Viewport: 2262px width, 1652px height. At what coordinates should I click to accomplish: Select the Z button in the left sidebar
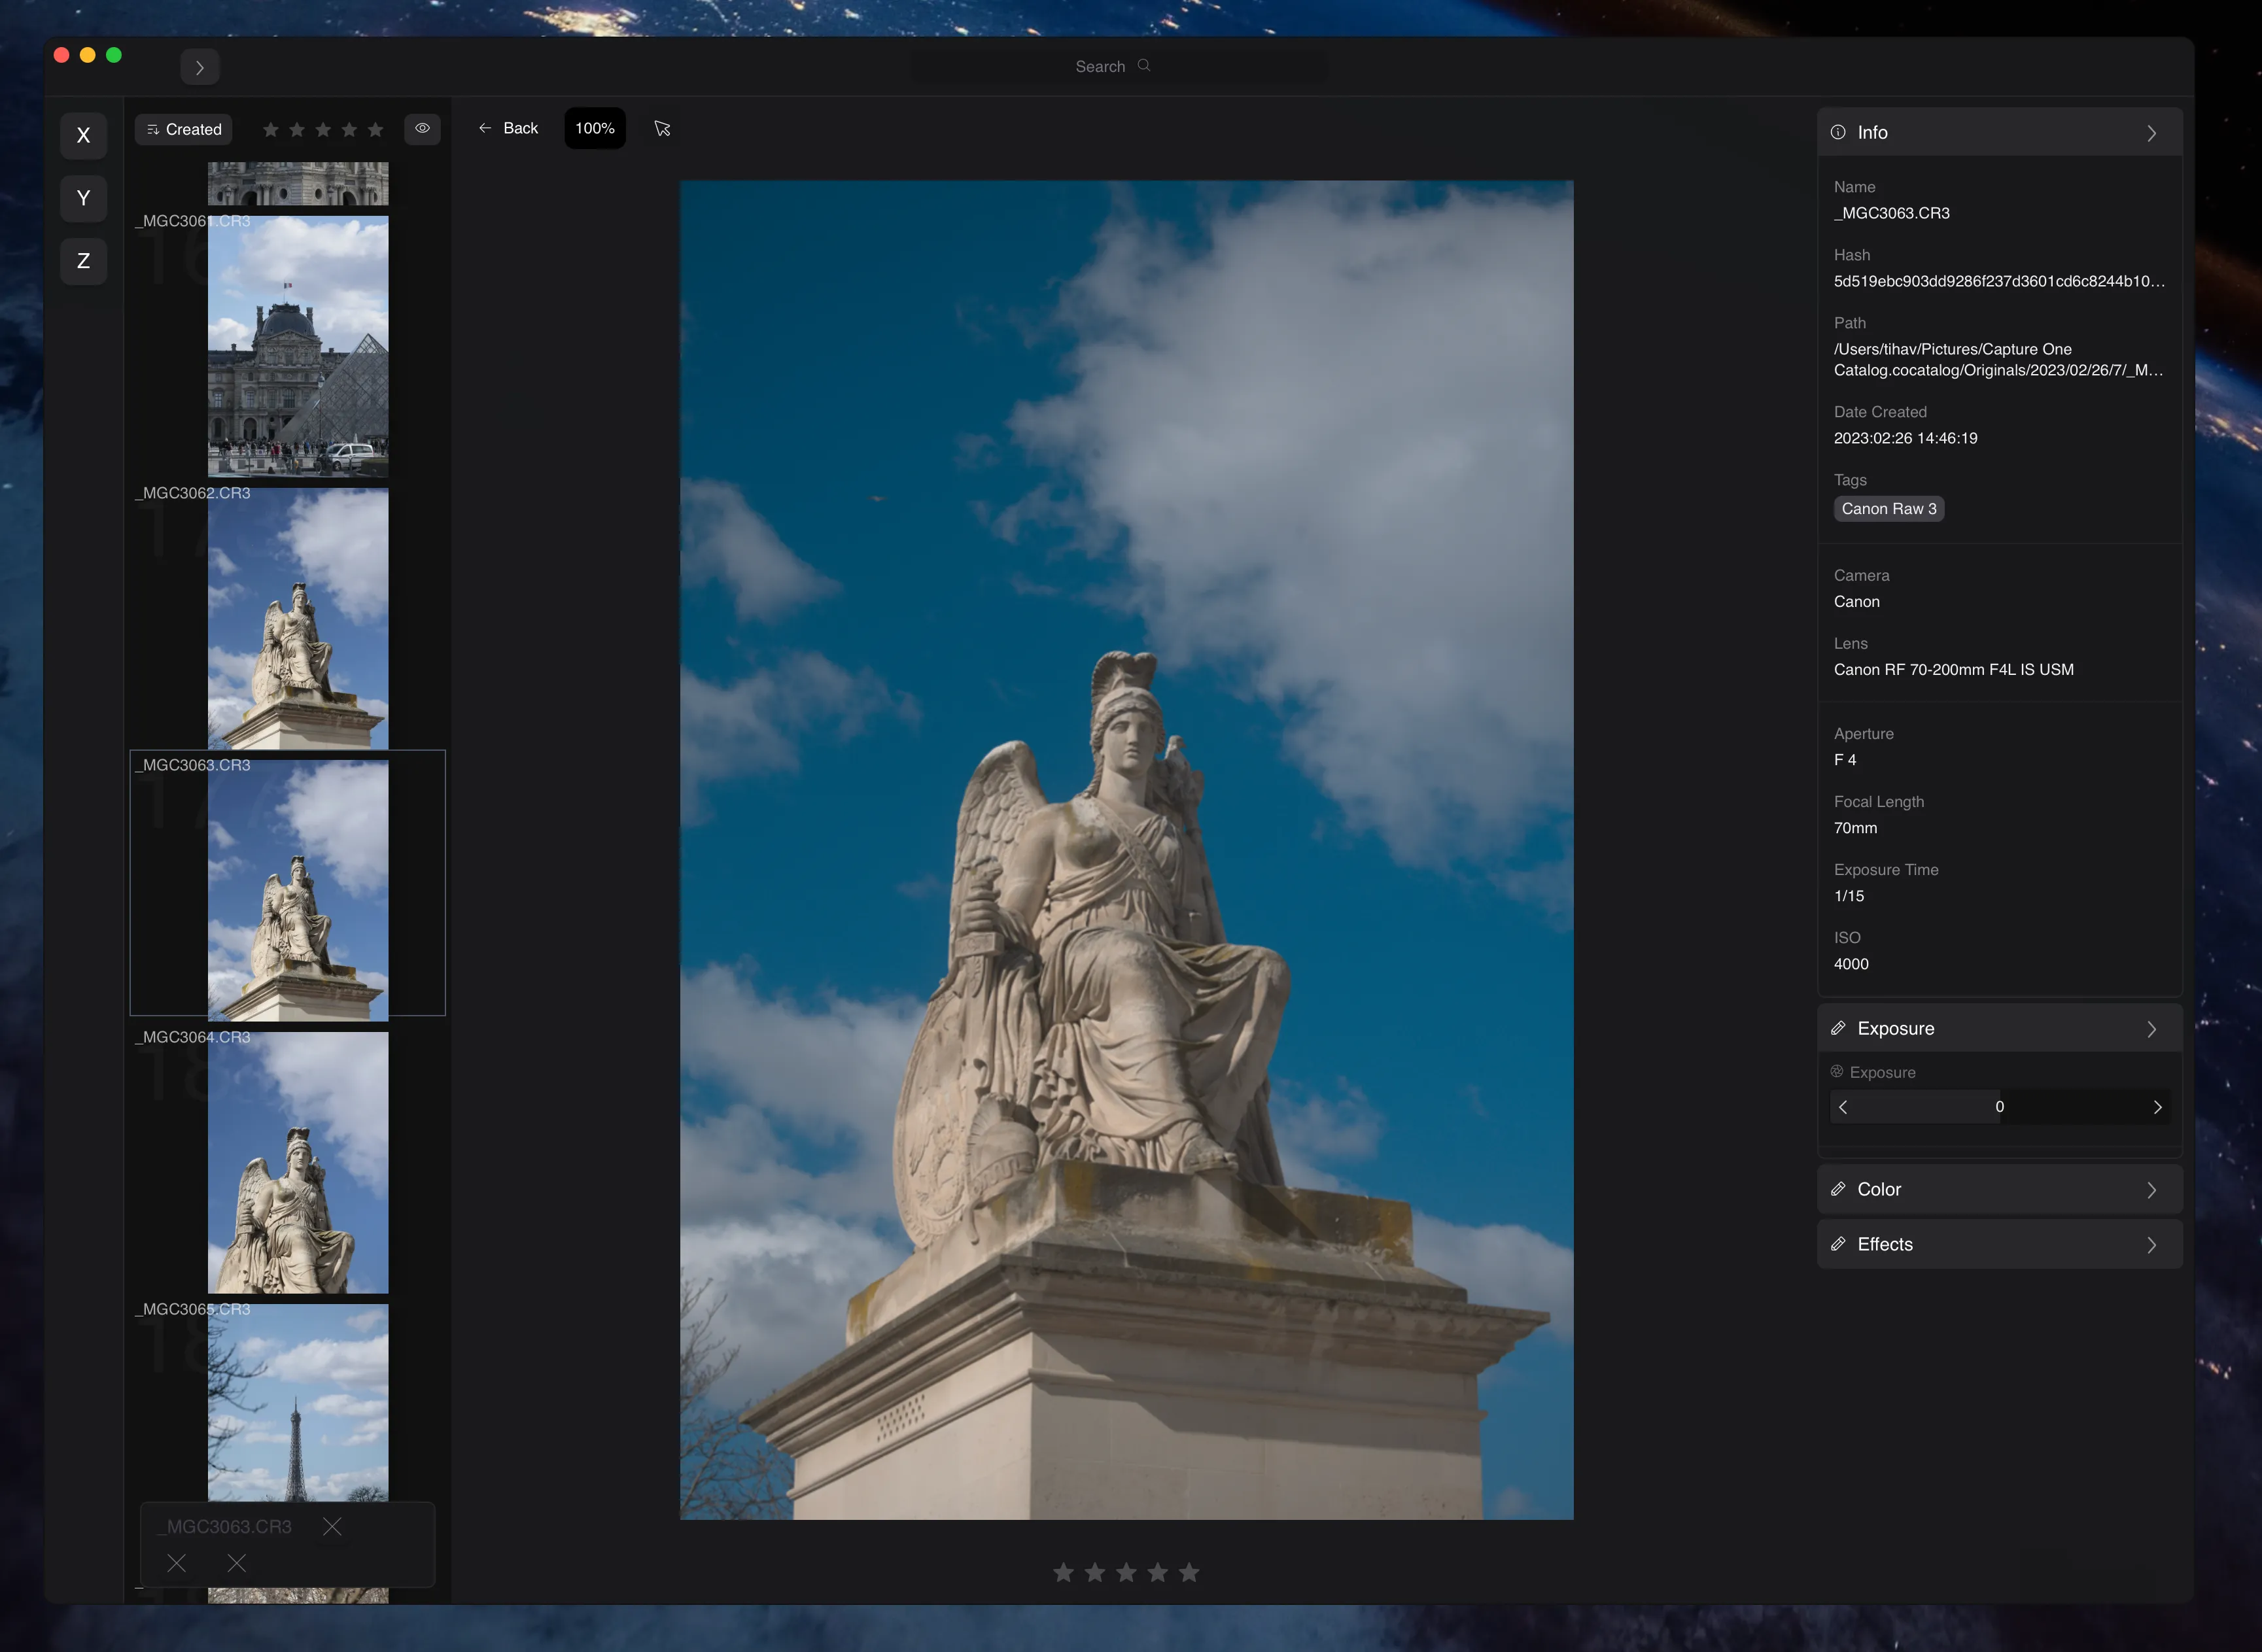coord(83,261)
